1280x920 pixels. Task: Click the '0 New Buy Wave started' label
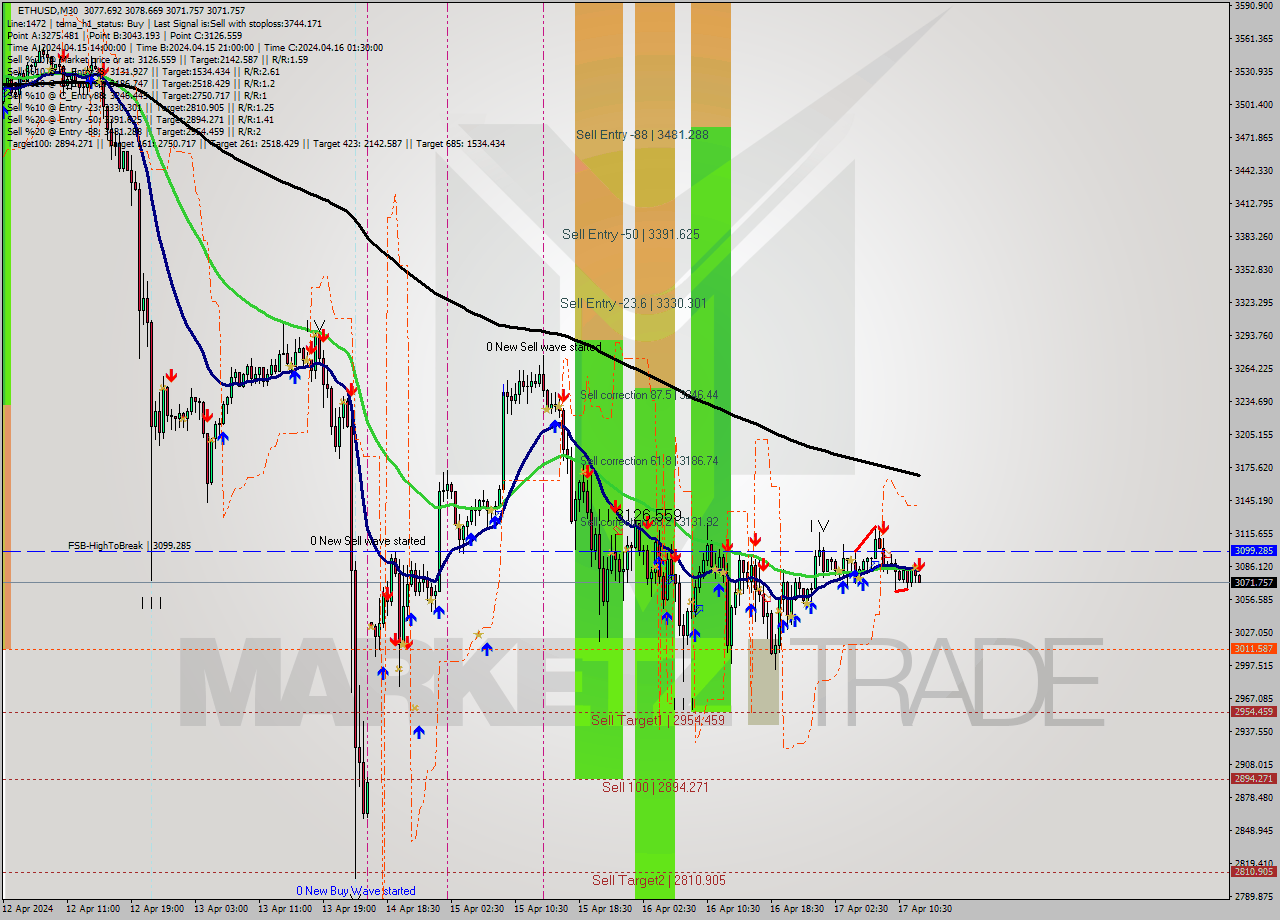click(355, 891)
